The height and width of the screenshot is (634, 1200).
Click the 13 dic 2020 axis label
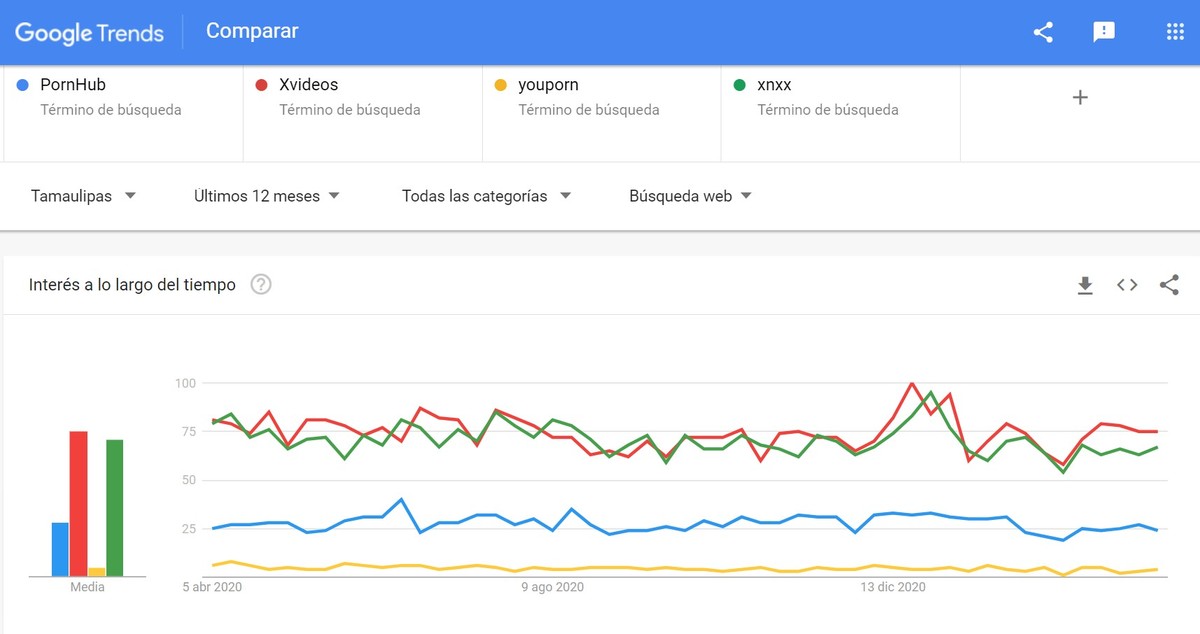pyautogui.click(x=893, y=587)
